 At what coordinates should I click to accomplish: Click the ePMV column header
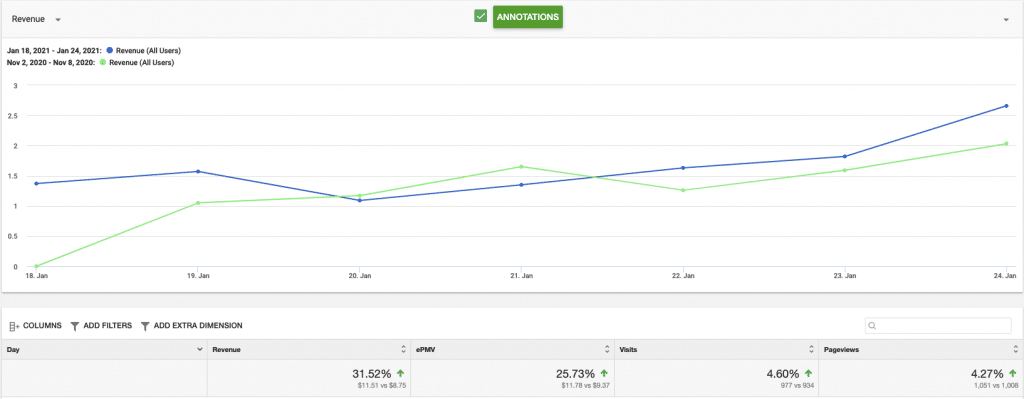pyautogui.click(x=513, y=349)
